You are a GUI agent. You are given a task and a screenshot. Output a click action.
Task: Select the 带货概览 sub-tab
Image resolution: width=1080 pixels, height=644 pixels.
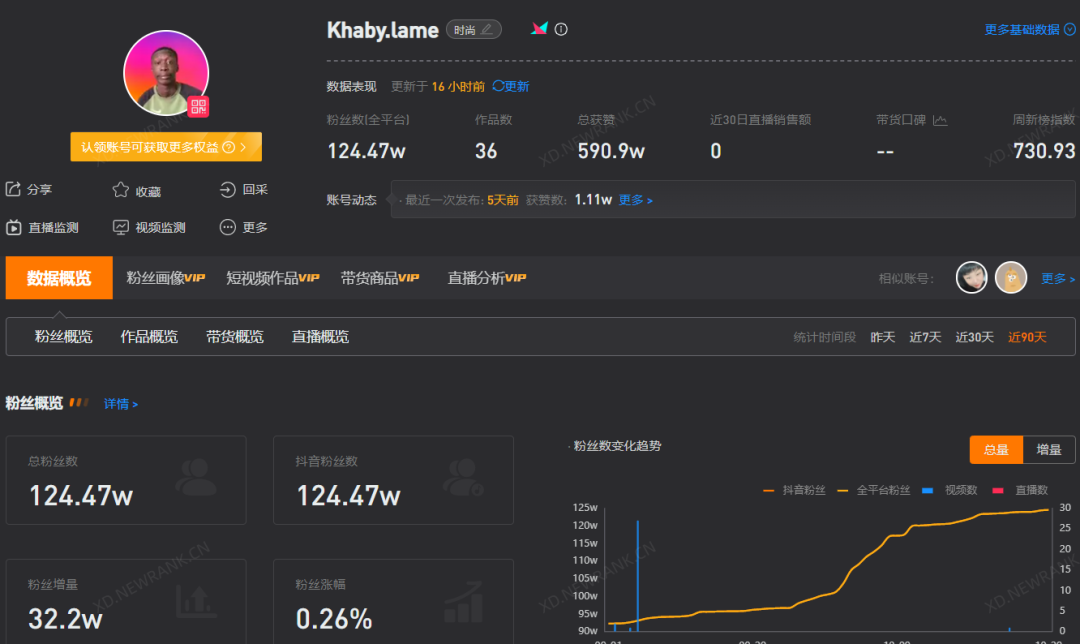pyautogui.click(x=235, y=336)
